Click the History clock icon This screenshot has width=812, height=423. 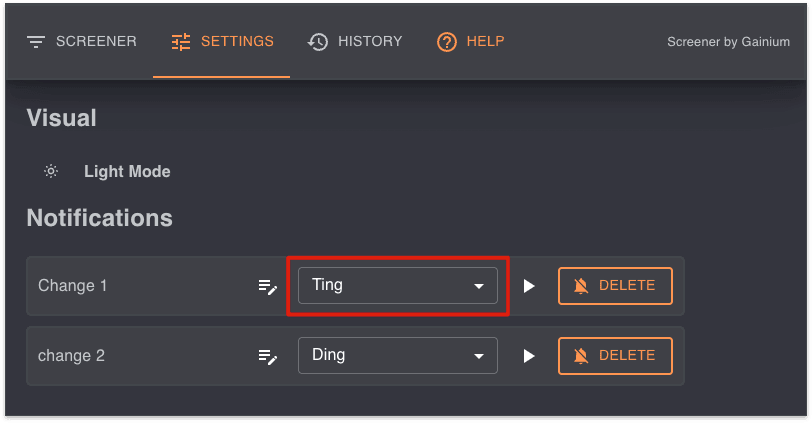(318, 42)
